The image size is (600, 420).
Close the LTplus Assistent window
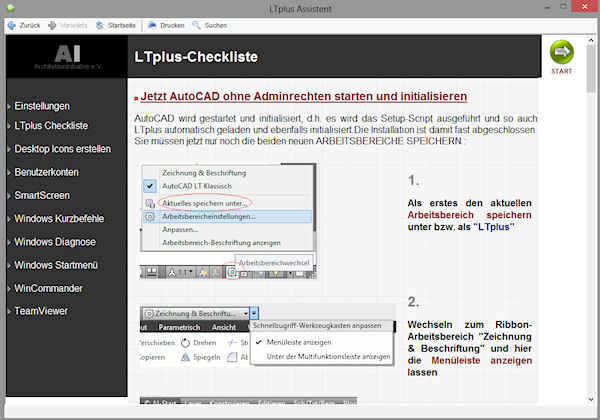585,7
